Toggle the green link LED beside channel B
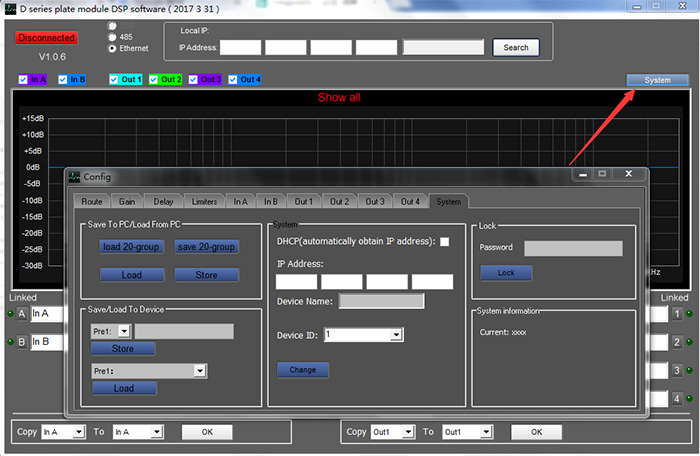Viewport: 700px width, 456px height. pos(11,342)
